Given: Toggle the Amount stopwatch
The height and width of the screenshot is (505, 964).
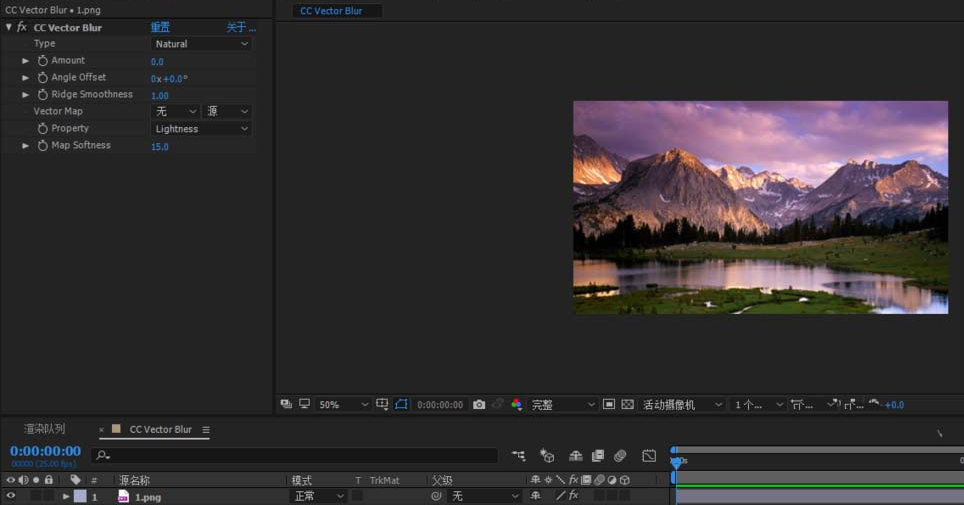Looking at the screenshot, I should pos(42,60).
